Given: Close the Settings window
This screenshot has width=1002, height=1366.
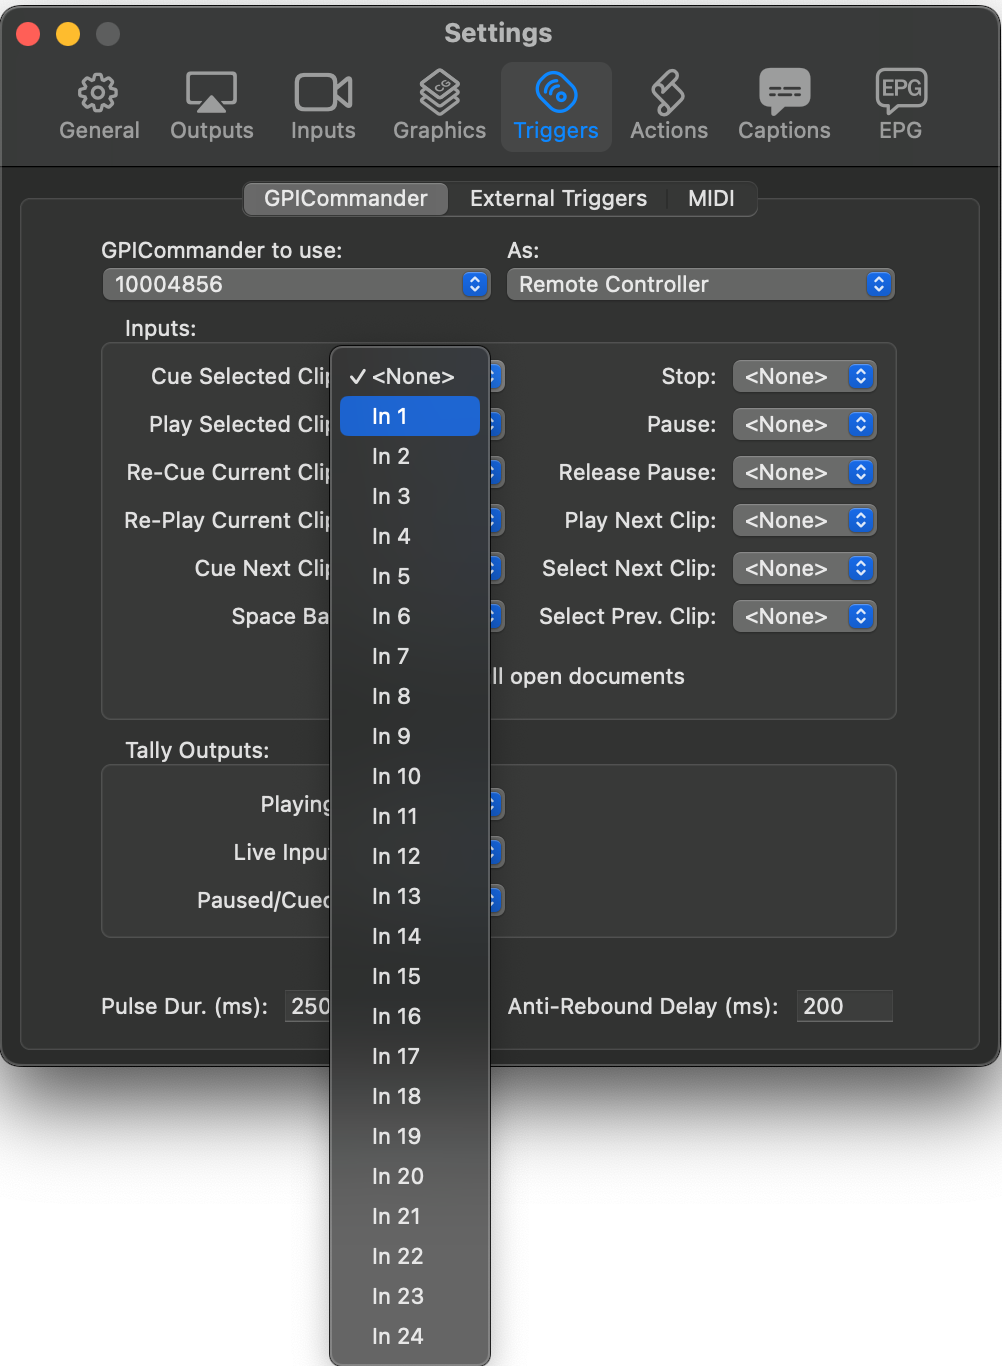Looking at the screenshot, I should click(28, 34).
